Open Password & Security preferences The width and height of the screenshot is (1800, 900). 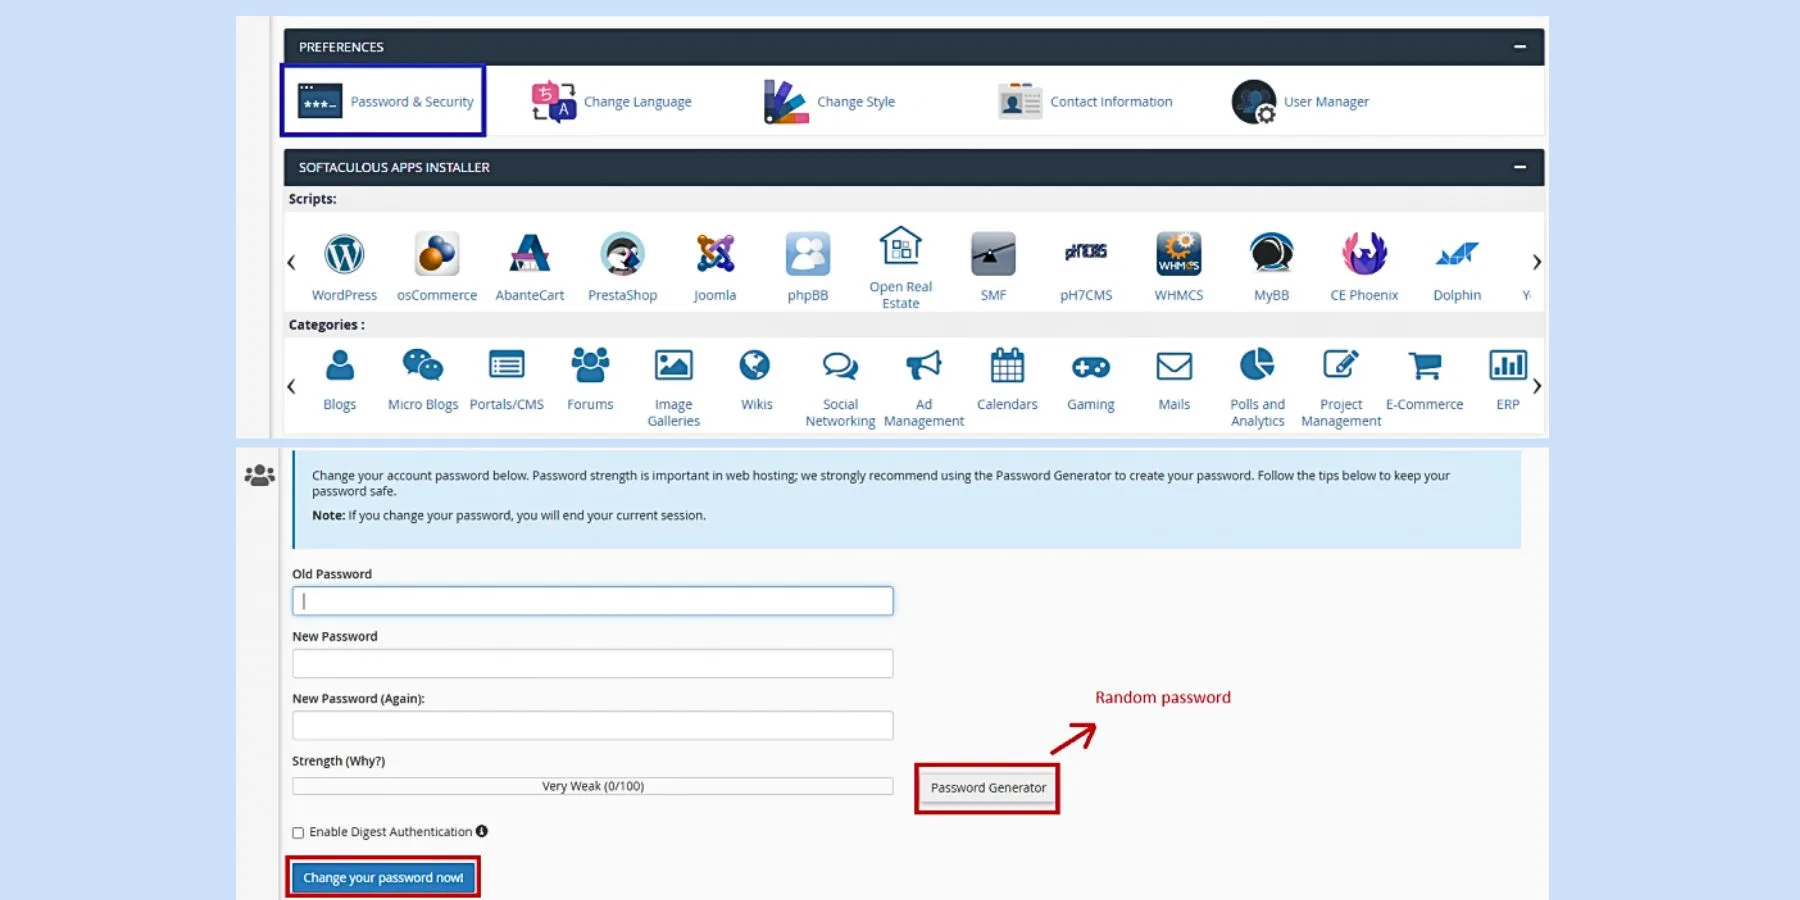point(383,100)
